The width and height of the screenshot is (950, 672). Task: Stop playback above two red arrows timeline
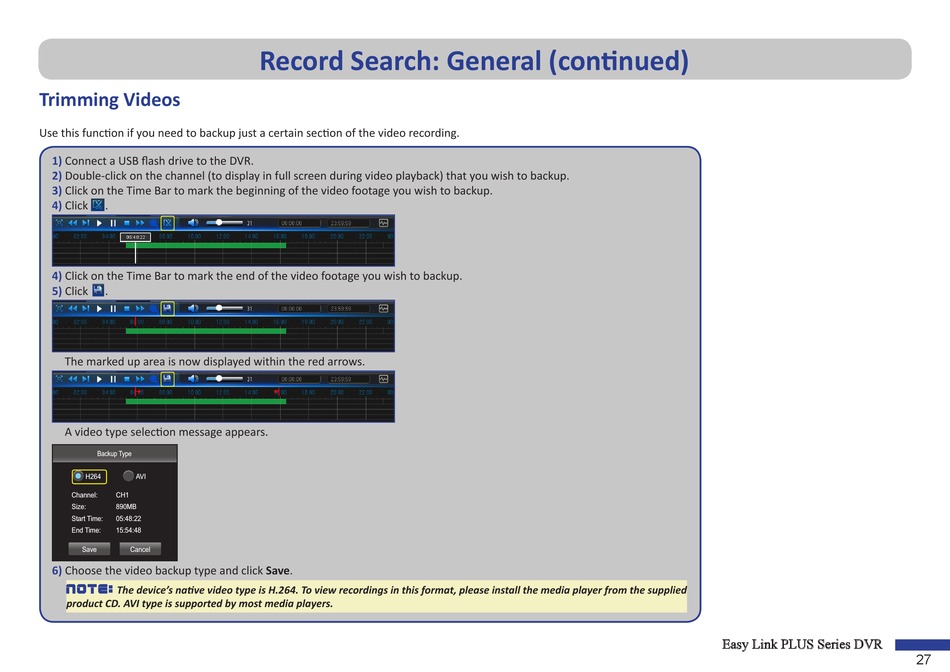(x=127, y=379)
